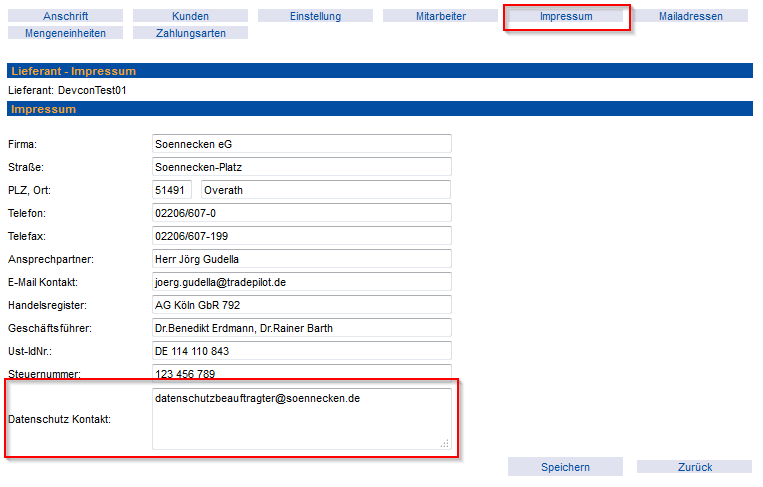This screenshot has height=487, width=763.
Task: Select the PLZ field showing 51491
Action: coord(171,190)
